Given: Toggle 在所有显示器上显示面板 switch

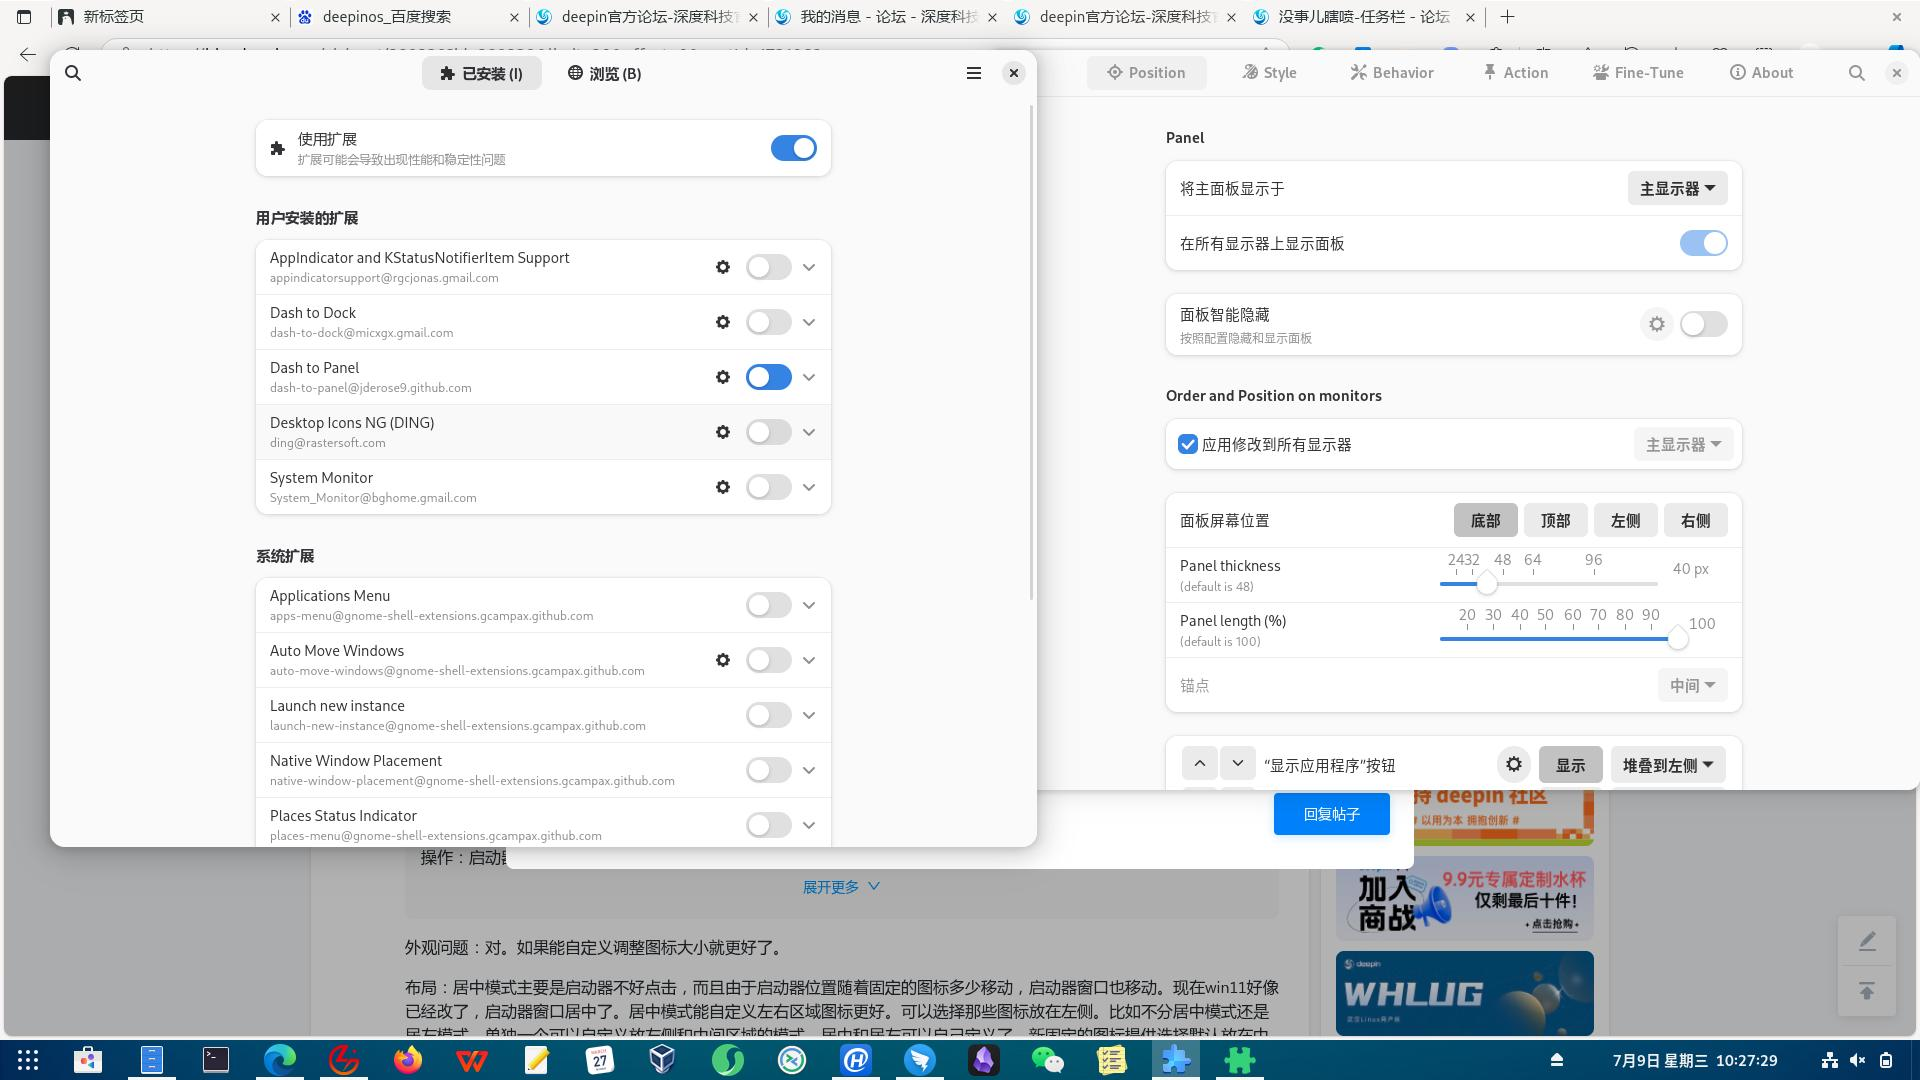Looking at the screenshot, I should point(1704,243).
